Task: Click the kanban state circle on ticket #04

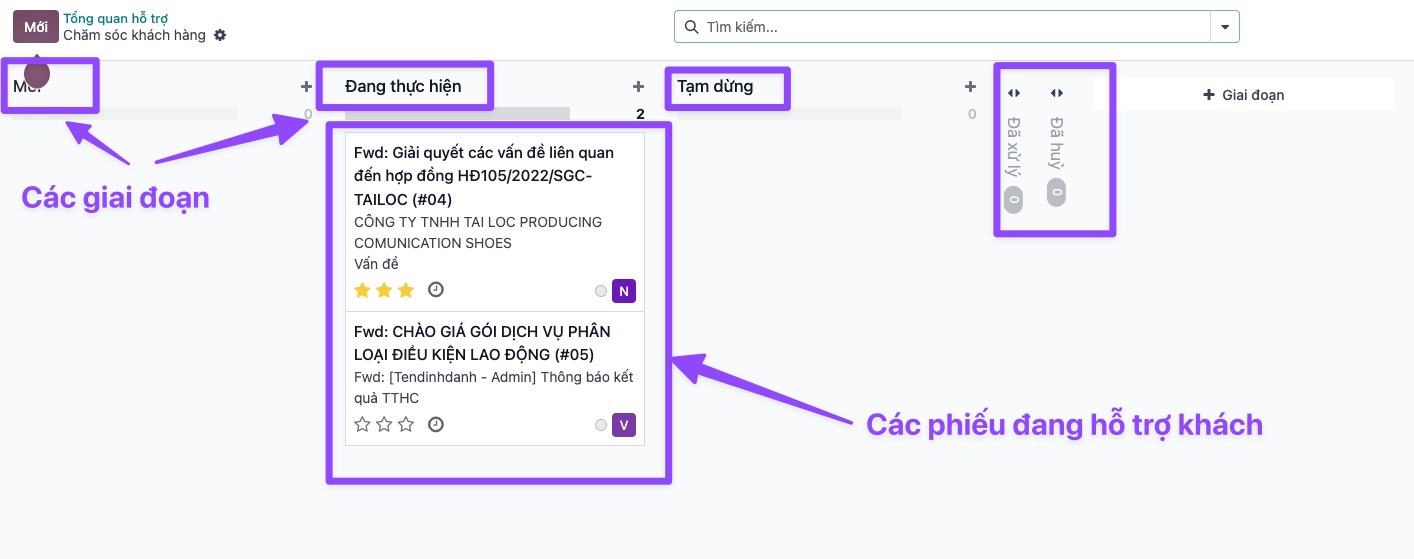Action: (x=600, y=291)
